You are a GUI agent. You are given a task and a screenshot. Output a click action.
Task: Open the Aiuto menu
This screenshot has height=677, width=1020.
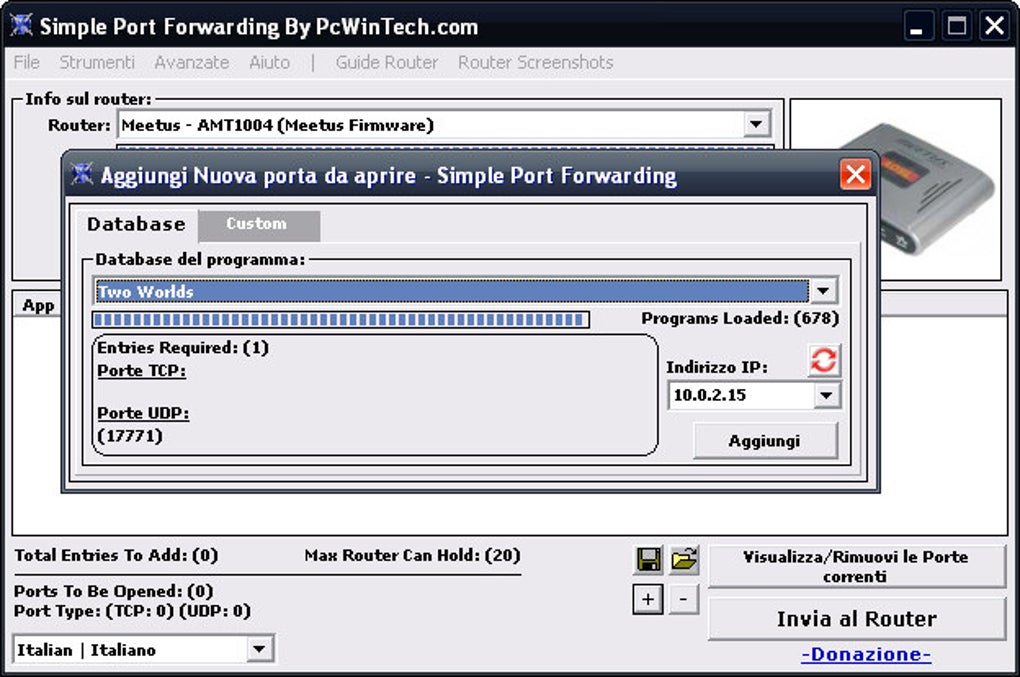click(269, 62)
